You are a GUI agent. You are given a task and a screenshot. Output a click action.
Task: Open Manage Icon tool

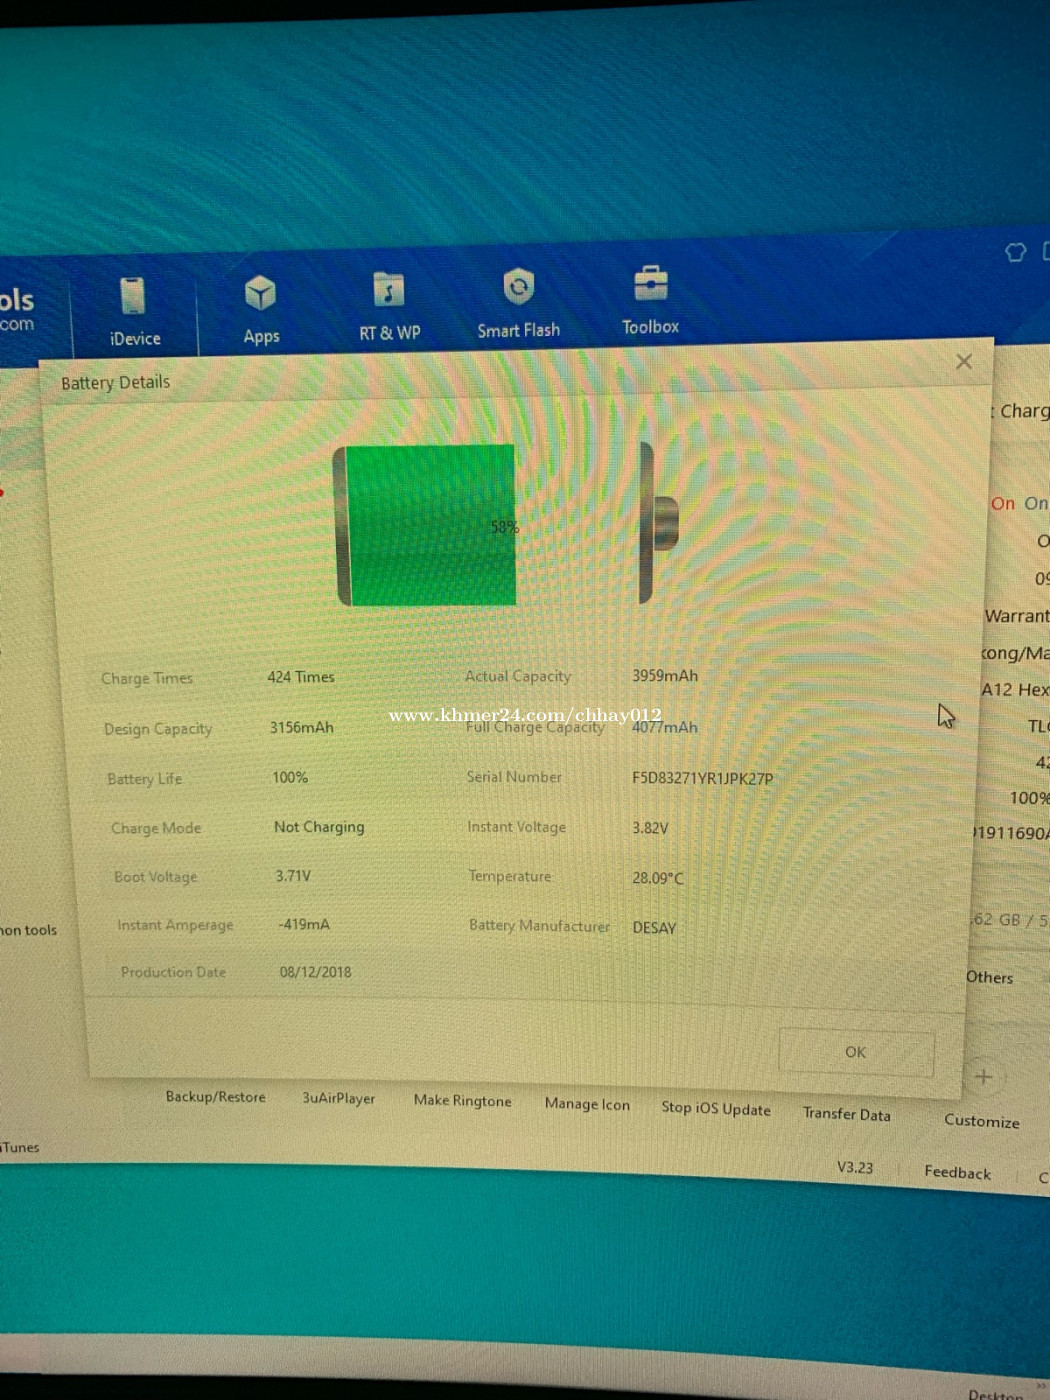tap(587, 1104)
